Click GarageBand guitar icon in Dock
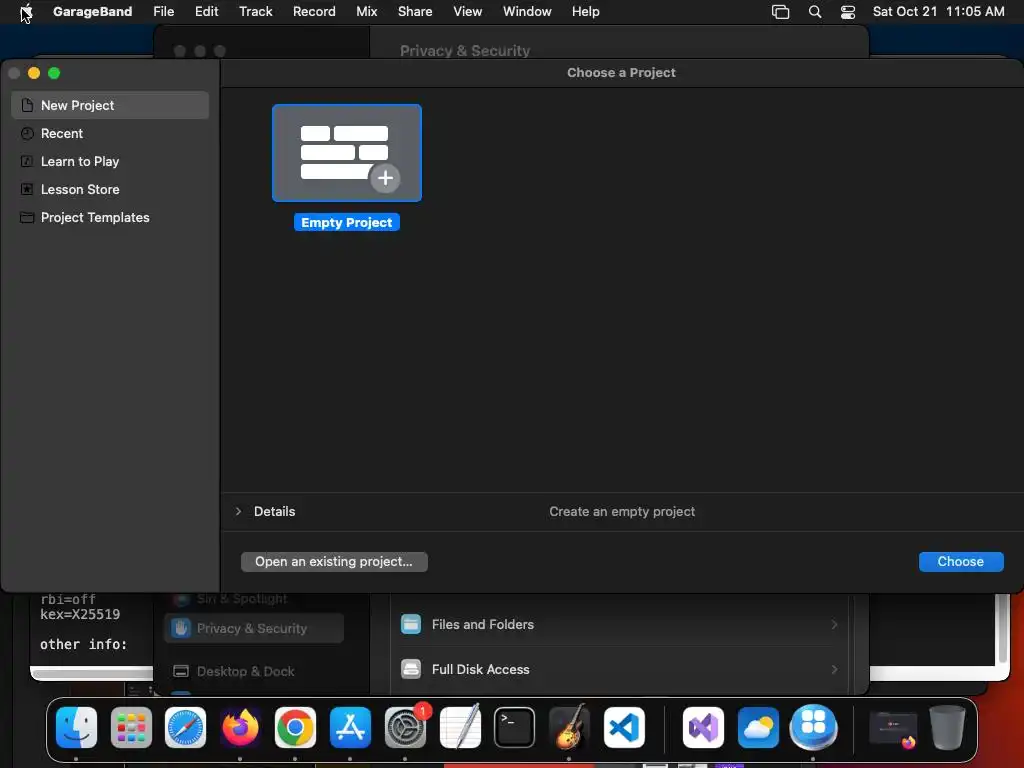 click(569, 728)
